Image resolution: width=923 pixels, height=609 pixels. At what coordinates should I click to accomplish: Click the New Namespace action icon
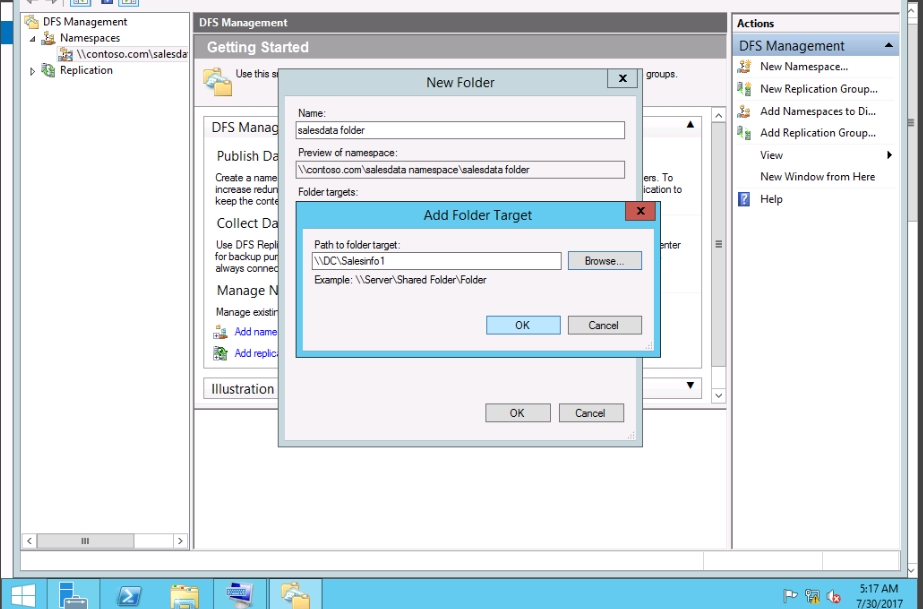(743, 67)
